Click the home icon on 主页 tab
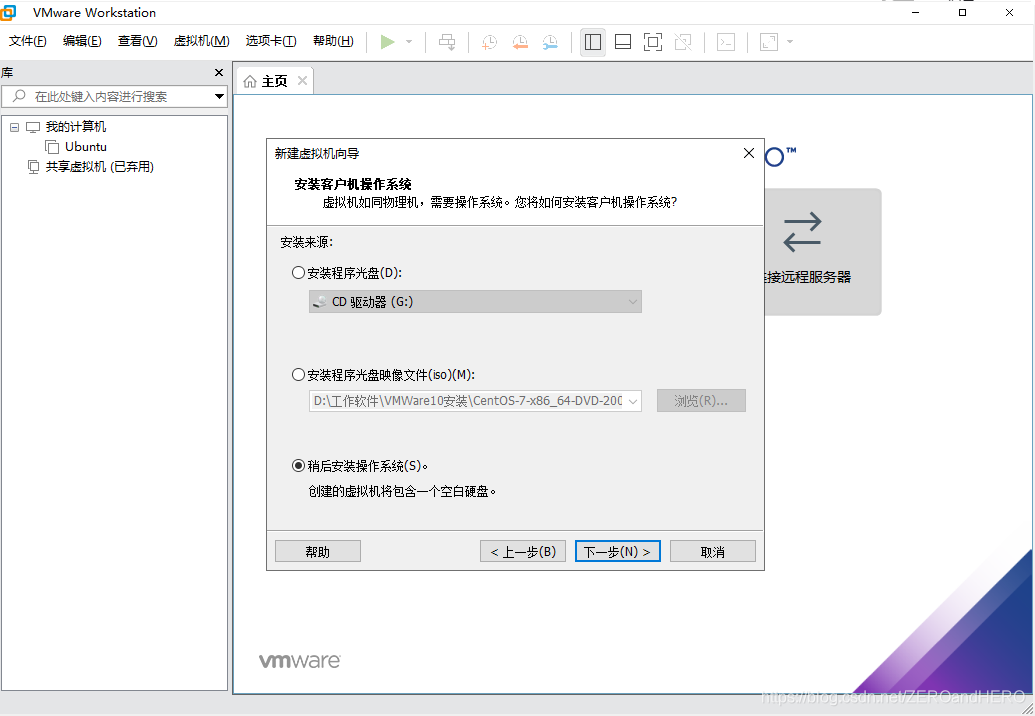The image size is (1035, 716). tap(250, 81)
